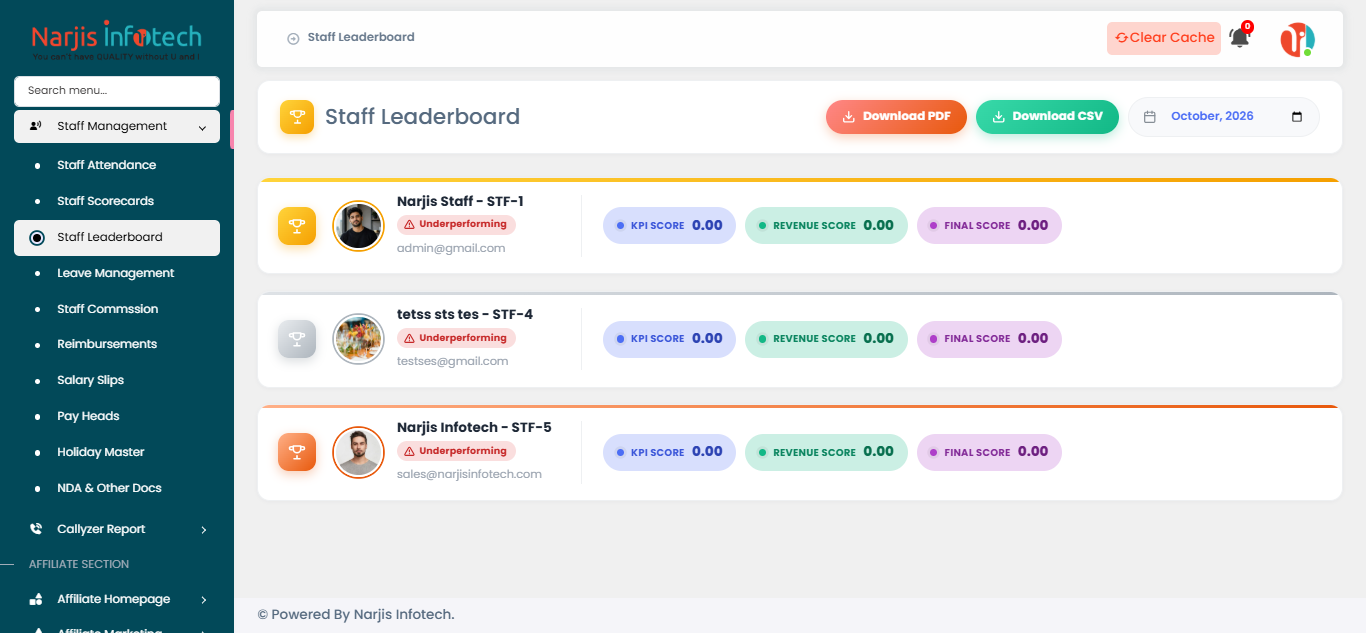The image size is (1366, 633).
Task: Click the Staff Leaderboard breadcrumb link
Action: pos(361,37)
